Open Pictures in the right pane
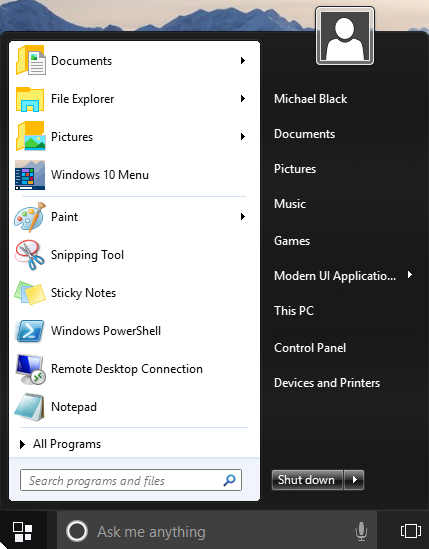 click(295, 169)
